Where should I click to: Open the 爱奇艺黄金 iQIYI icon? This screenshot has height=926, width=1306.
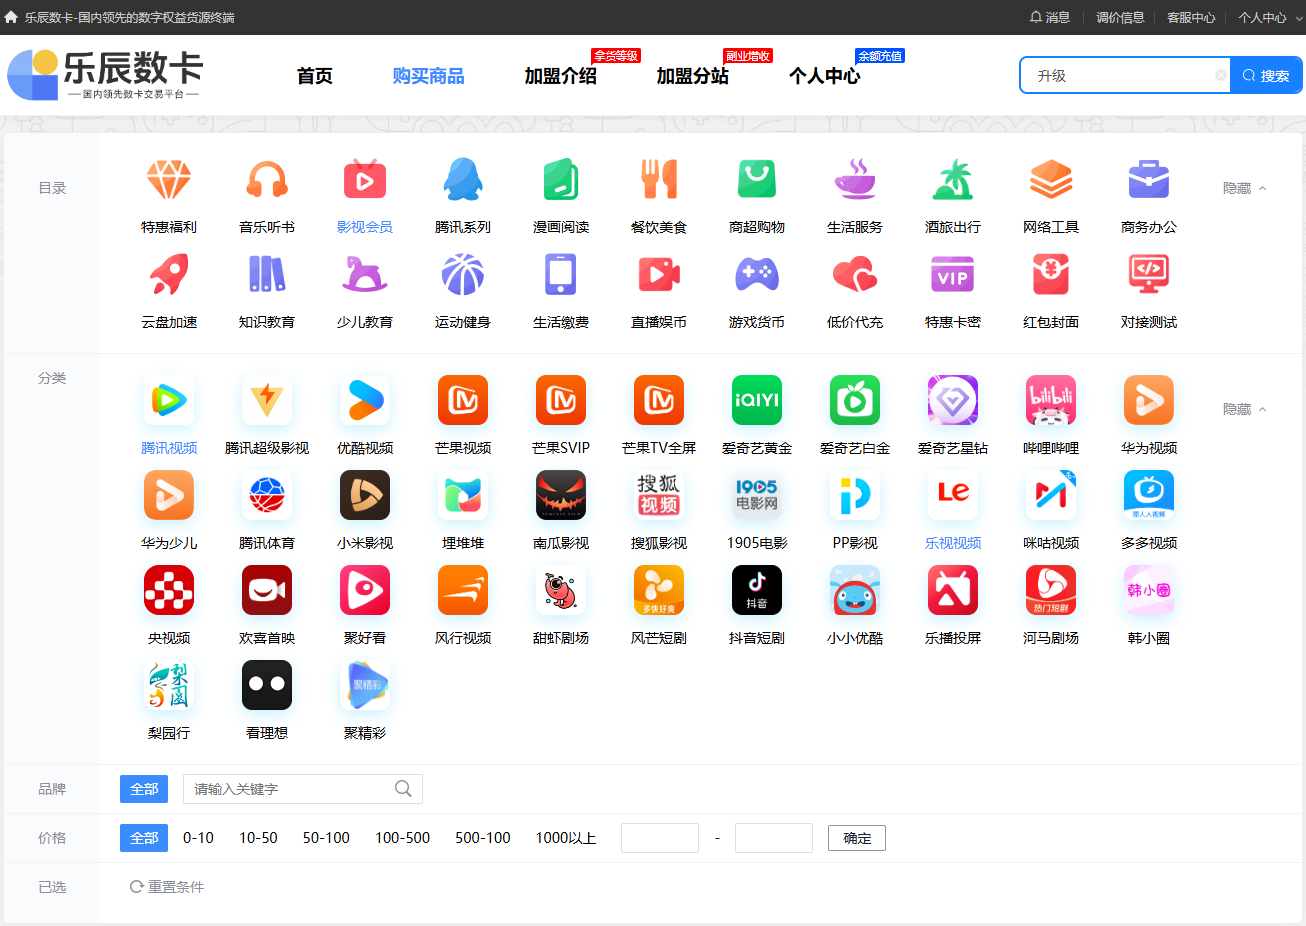(x=757, y=400)
